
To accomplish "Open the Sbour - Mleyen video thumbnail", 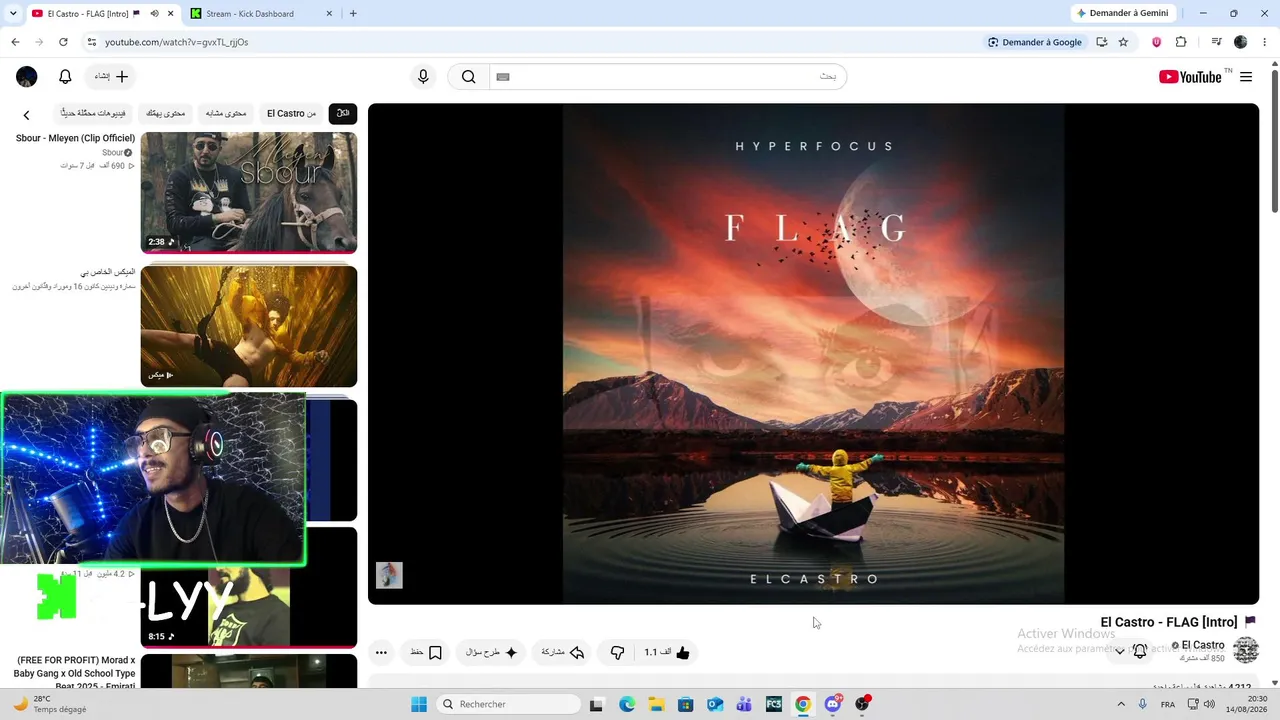I will coord(249,192).
